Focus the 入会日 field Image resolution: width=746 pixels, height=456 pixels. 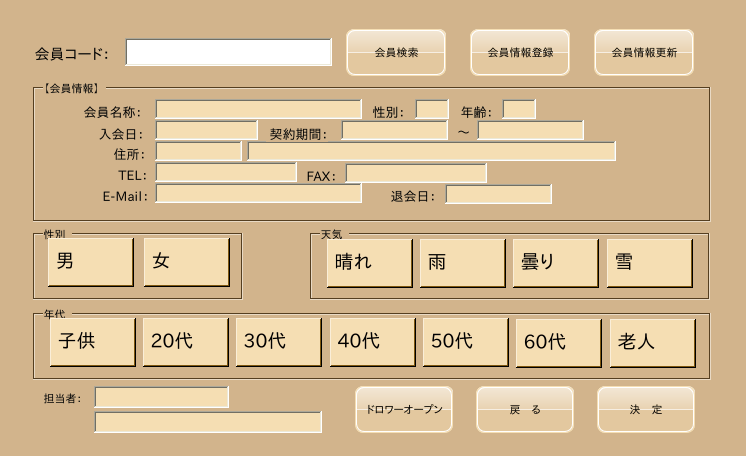tap(206, 130)
